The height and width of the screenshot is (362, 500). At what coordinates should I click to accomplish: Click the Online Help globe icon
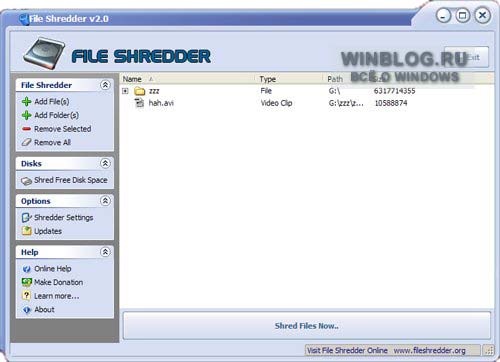click(x=26, y=269)
